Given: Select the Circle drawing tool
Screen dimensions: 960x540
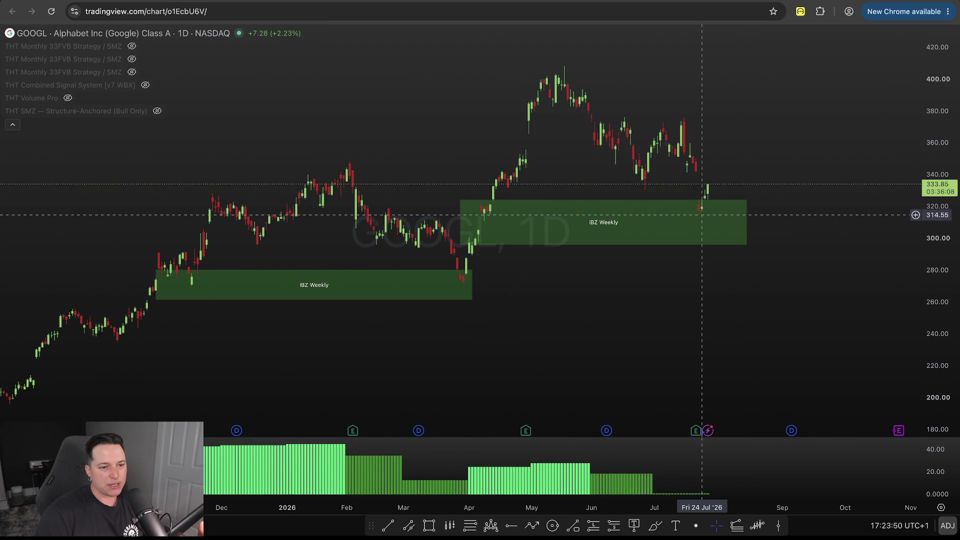Looking at the screenshot, I should click(552, 525).
